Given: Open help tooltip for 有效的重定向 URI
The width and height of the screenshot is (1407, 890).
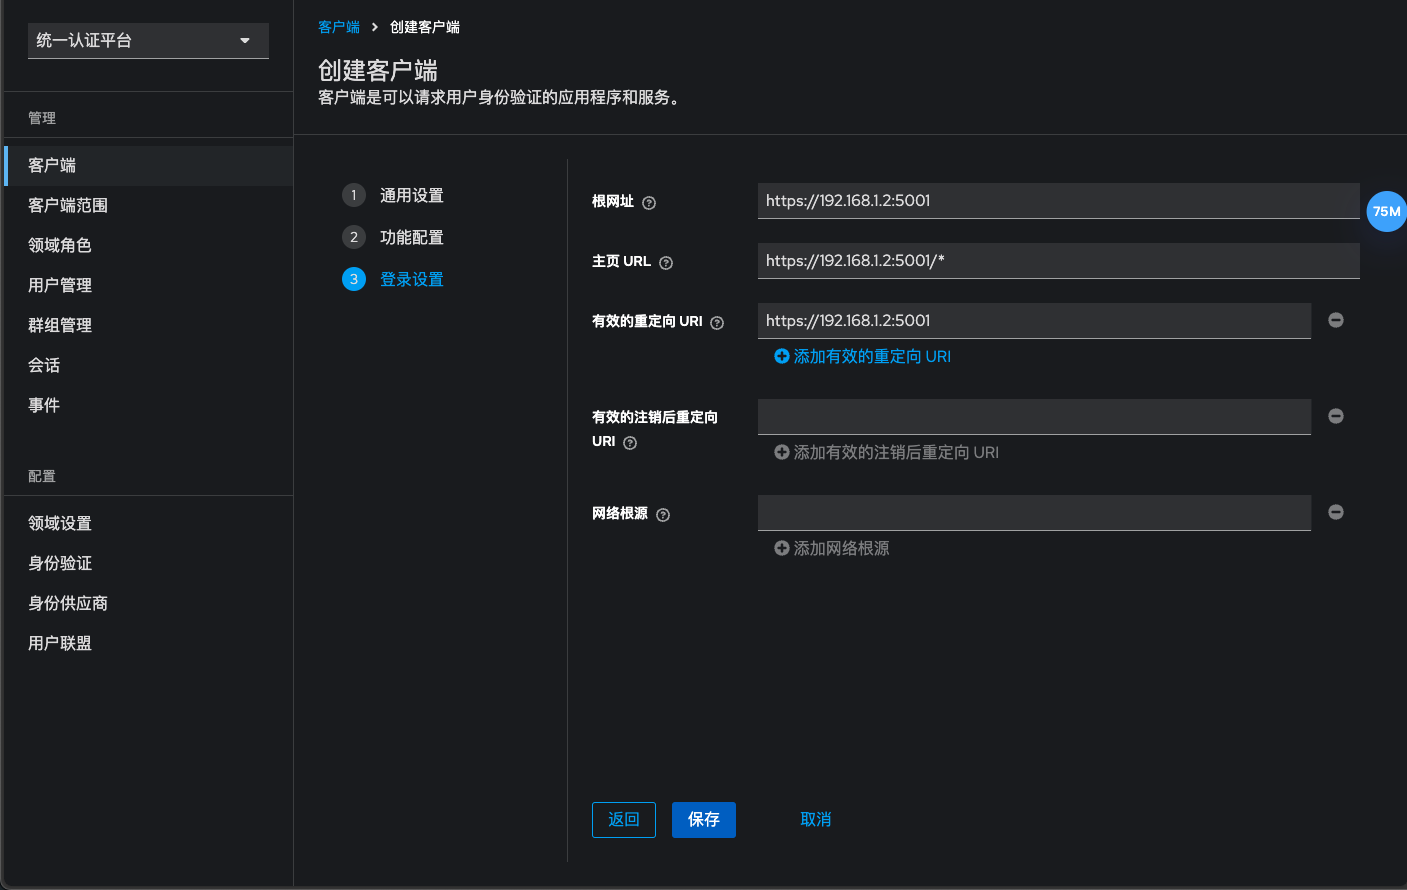Looking at the screenshot, I should [717, 323].
